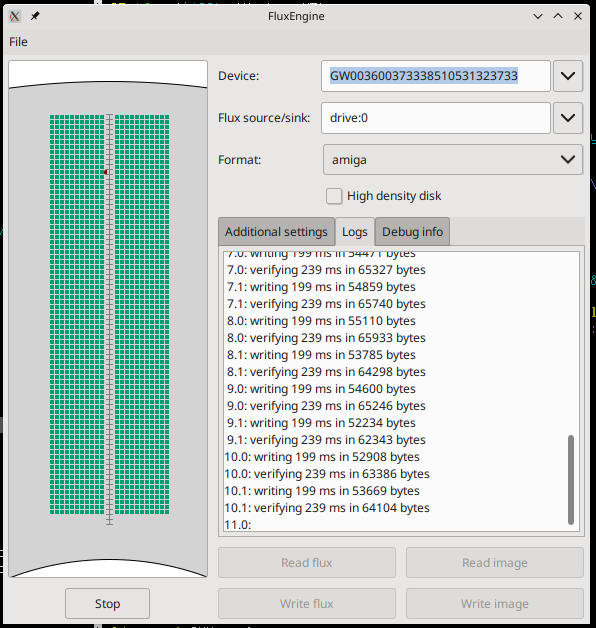Click the 'Flux source/sink:' label
The image size is (596, 628).
pyautogui.click(x=264, y=118)
